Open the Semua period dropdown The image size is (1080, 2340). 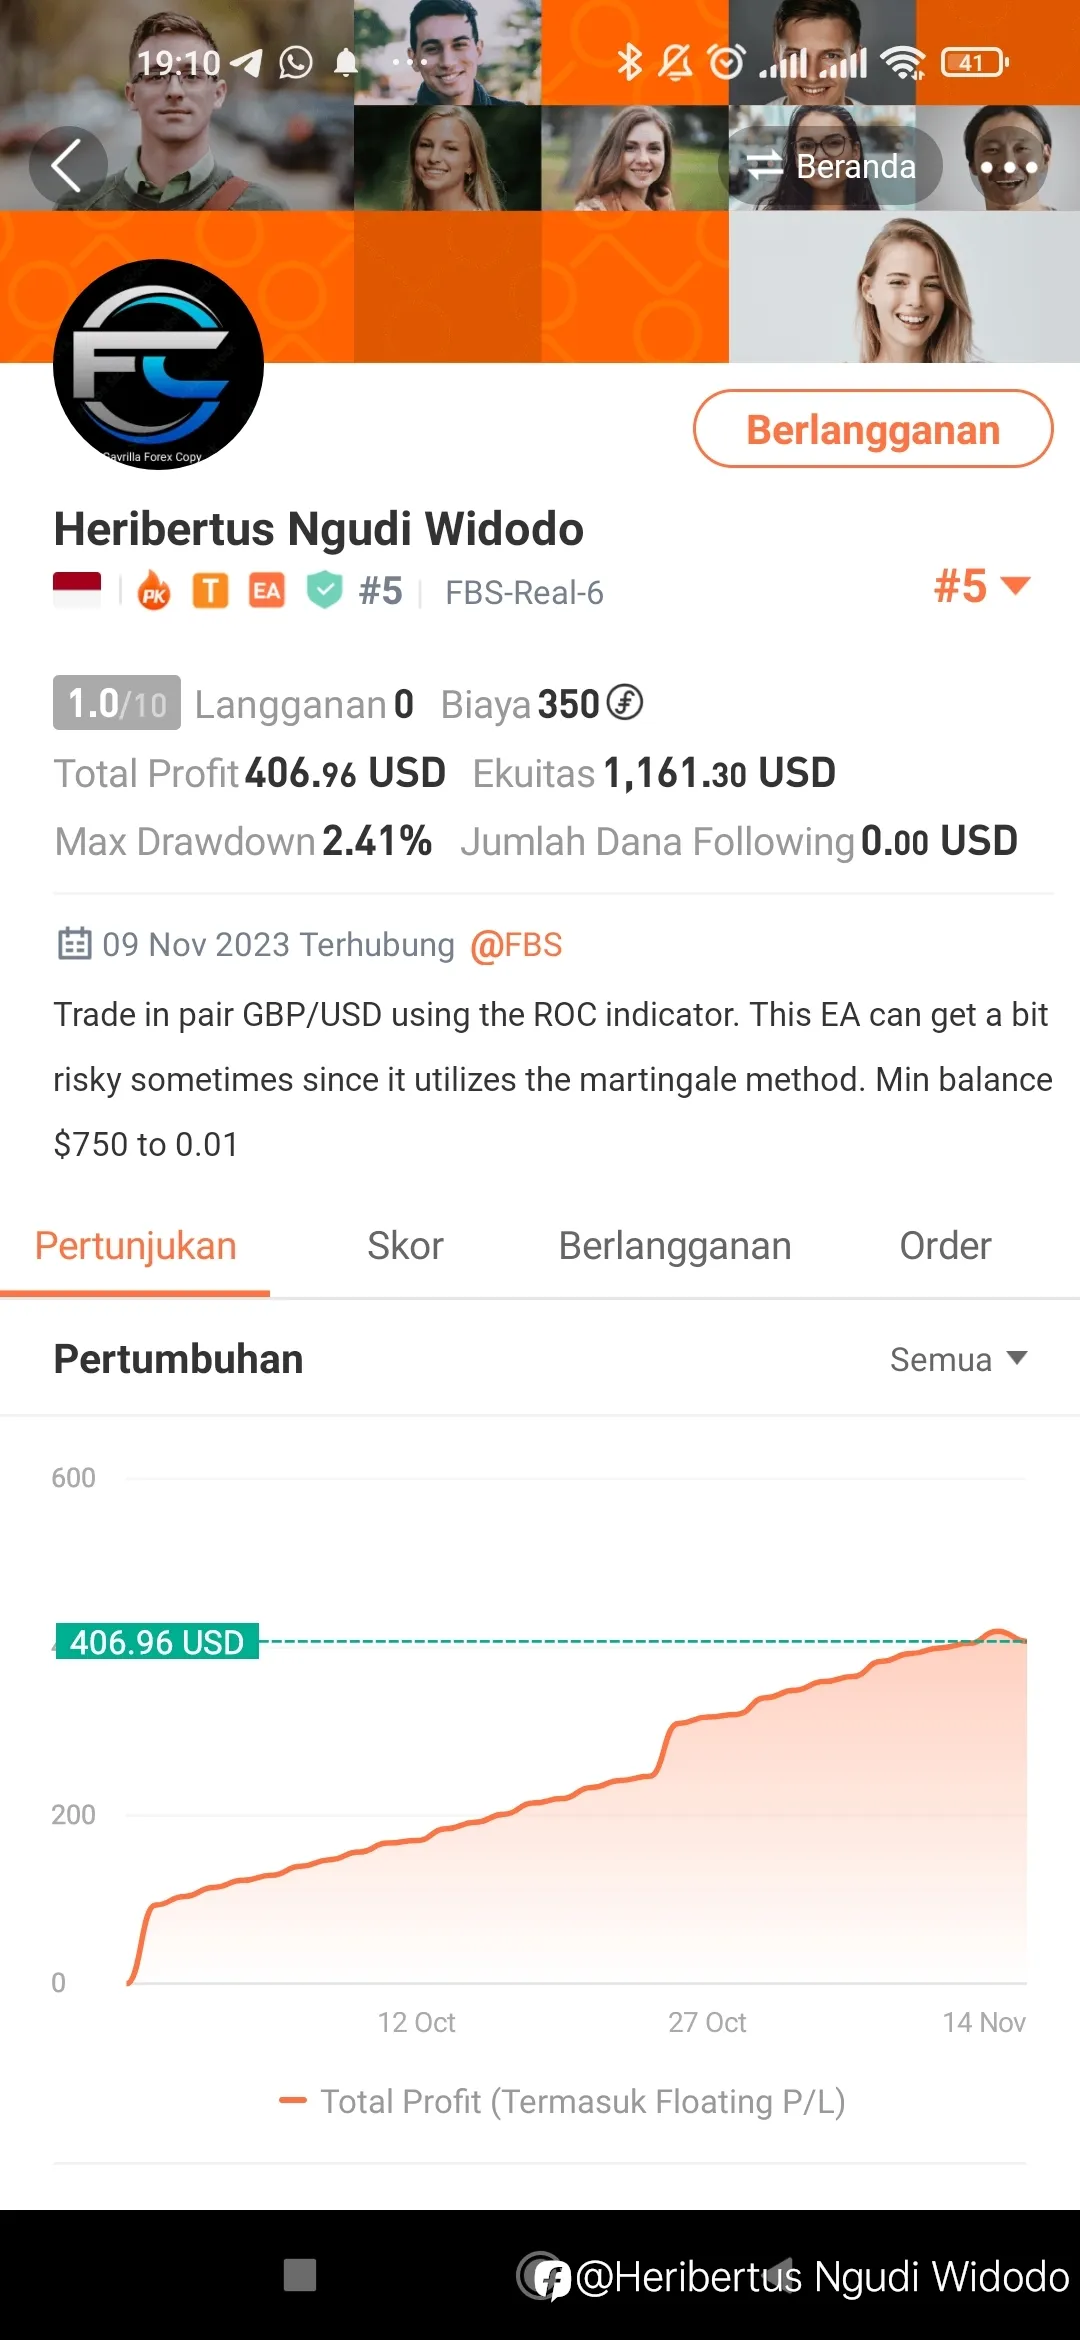(x=959, y=1359)
